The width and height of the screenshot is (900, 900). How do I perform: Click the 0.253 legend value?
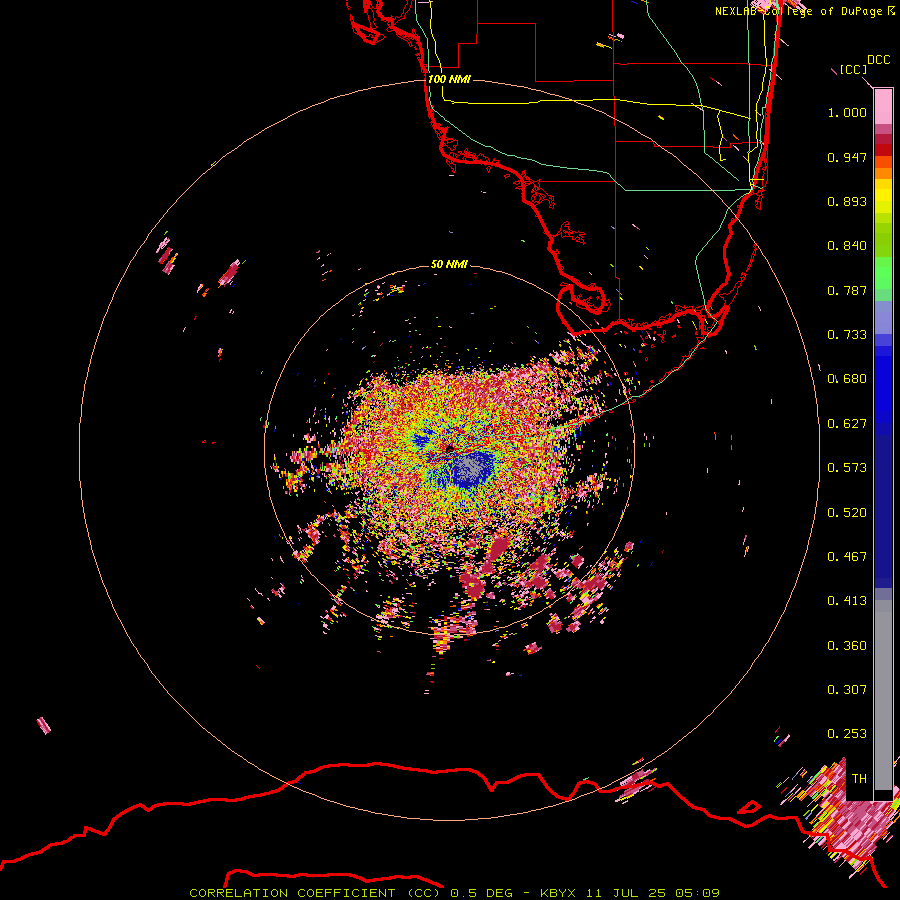click(x=847, y=734)
